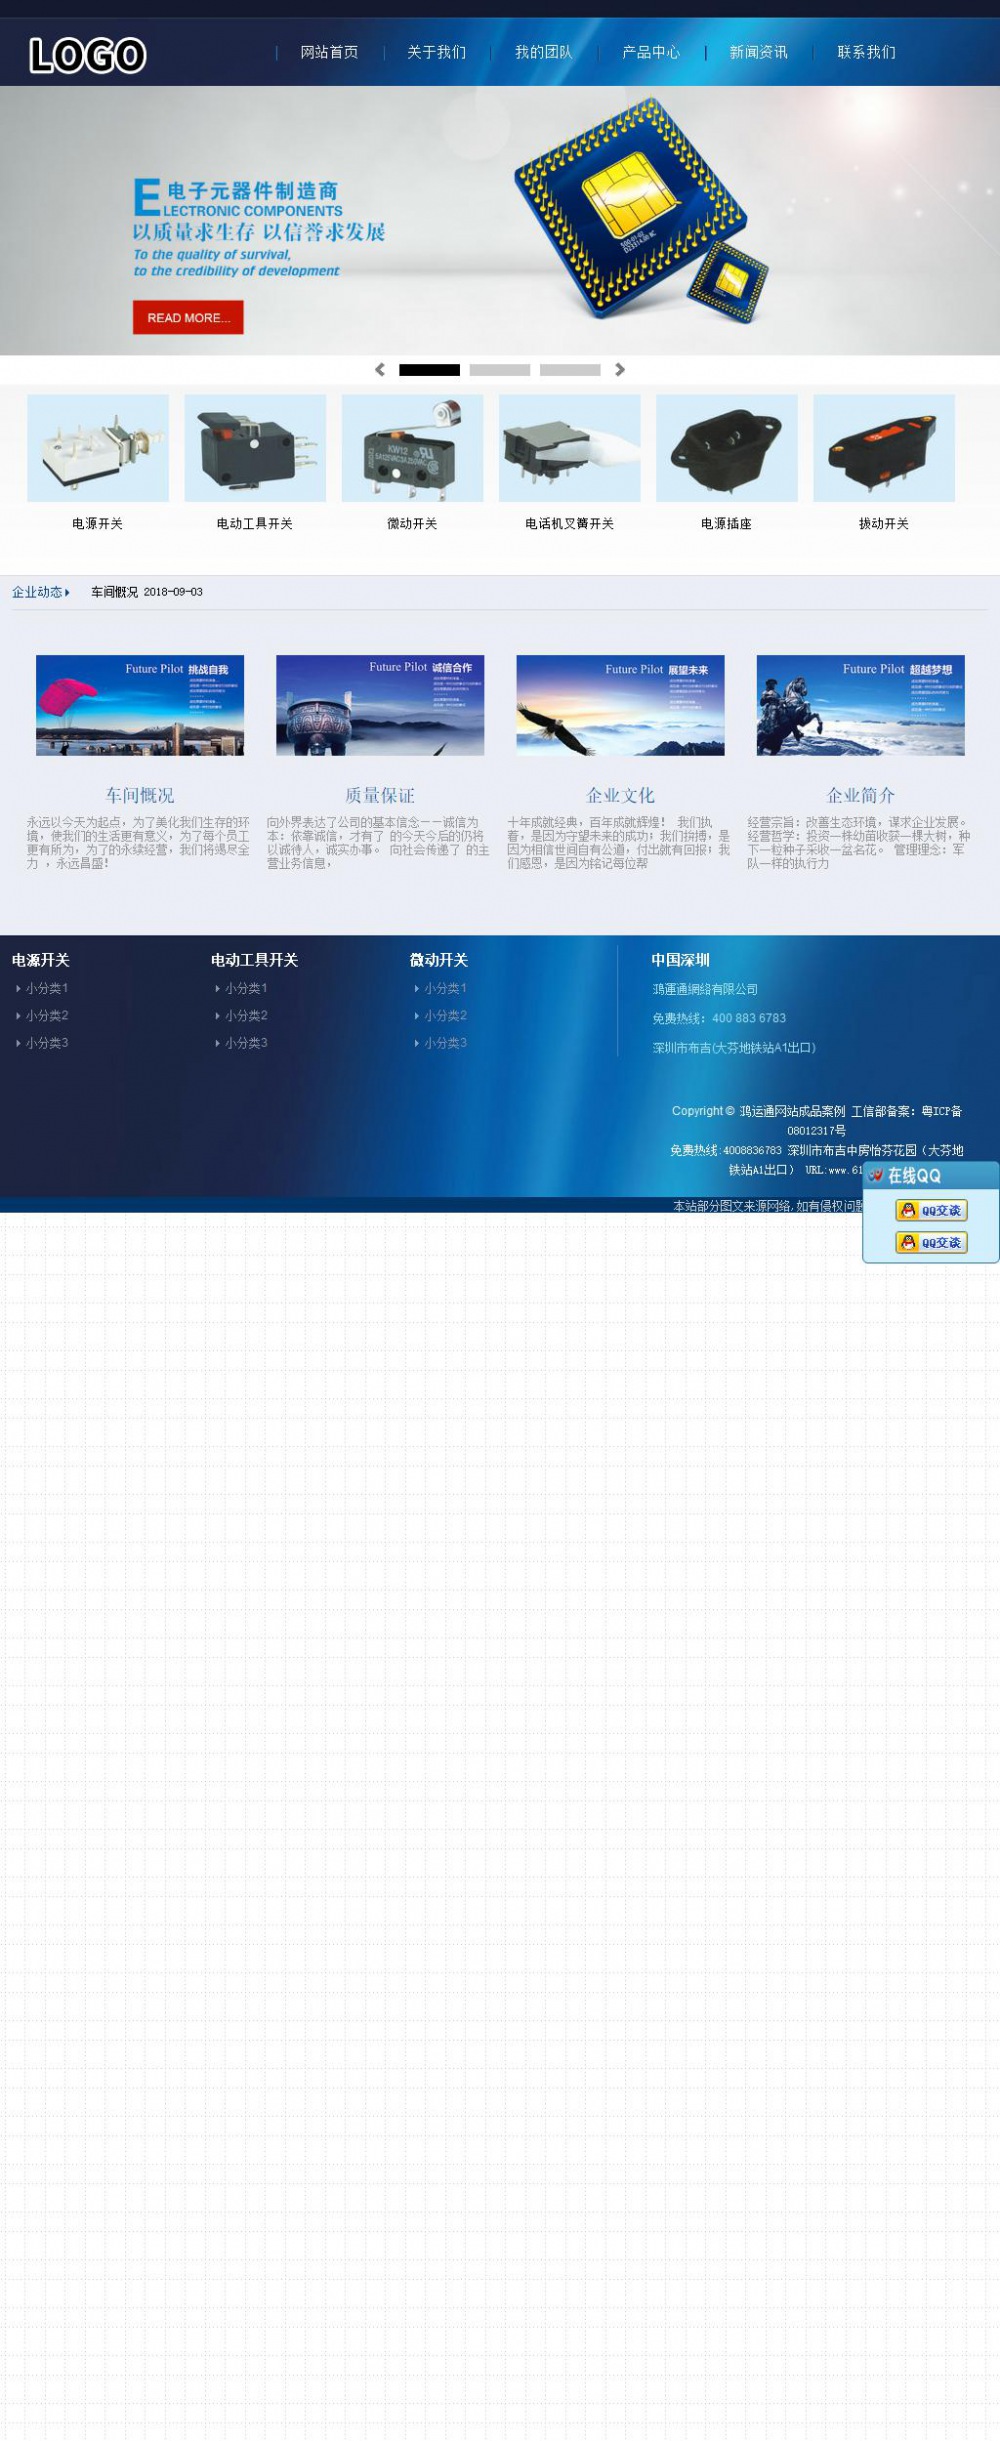The image size is (1000, 2441).
Task: Open the 车间概况 2018-09-03 news item
Action: (x=147, y=592)
